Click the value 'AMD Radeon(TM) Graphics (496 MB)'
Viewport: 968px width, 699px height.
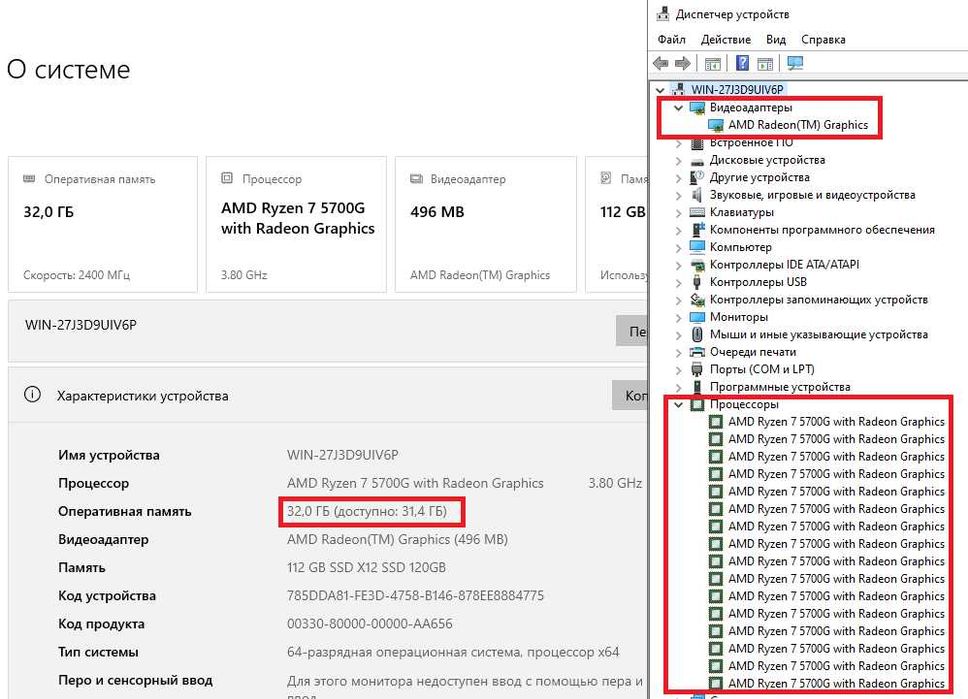[x=398, y=540]
